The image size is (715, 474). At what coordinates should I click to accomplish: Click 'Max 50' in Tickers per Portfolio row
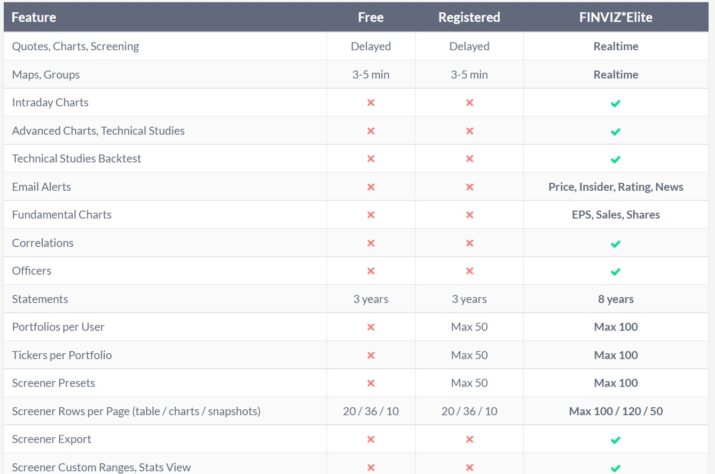(x=469, y=355)
